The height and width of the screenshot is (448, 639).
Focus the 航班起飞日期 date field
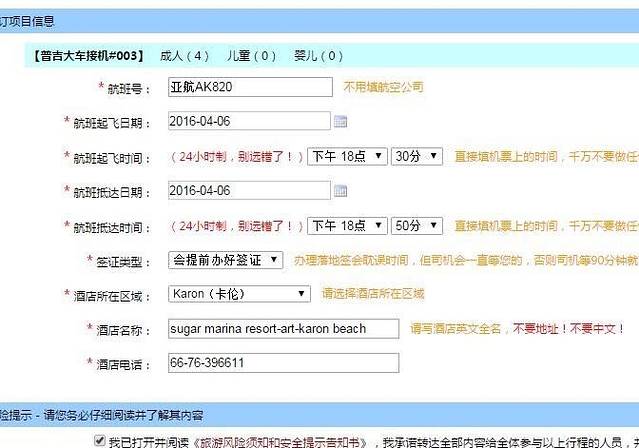coord(248,122)
